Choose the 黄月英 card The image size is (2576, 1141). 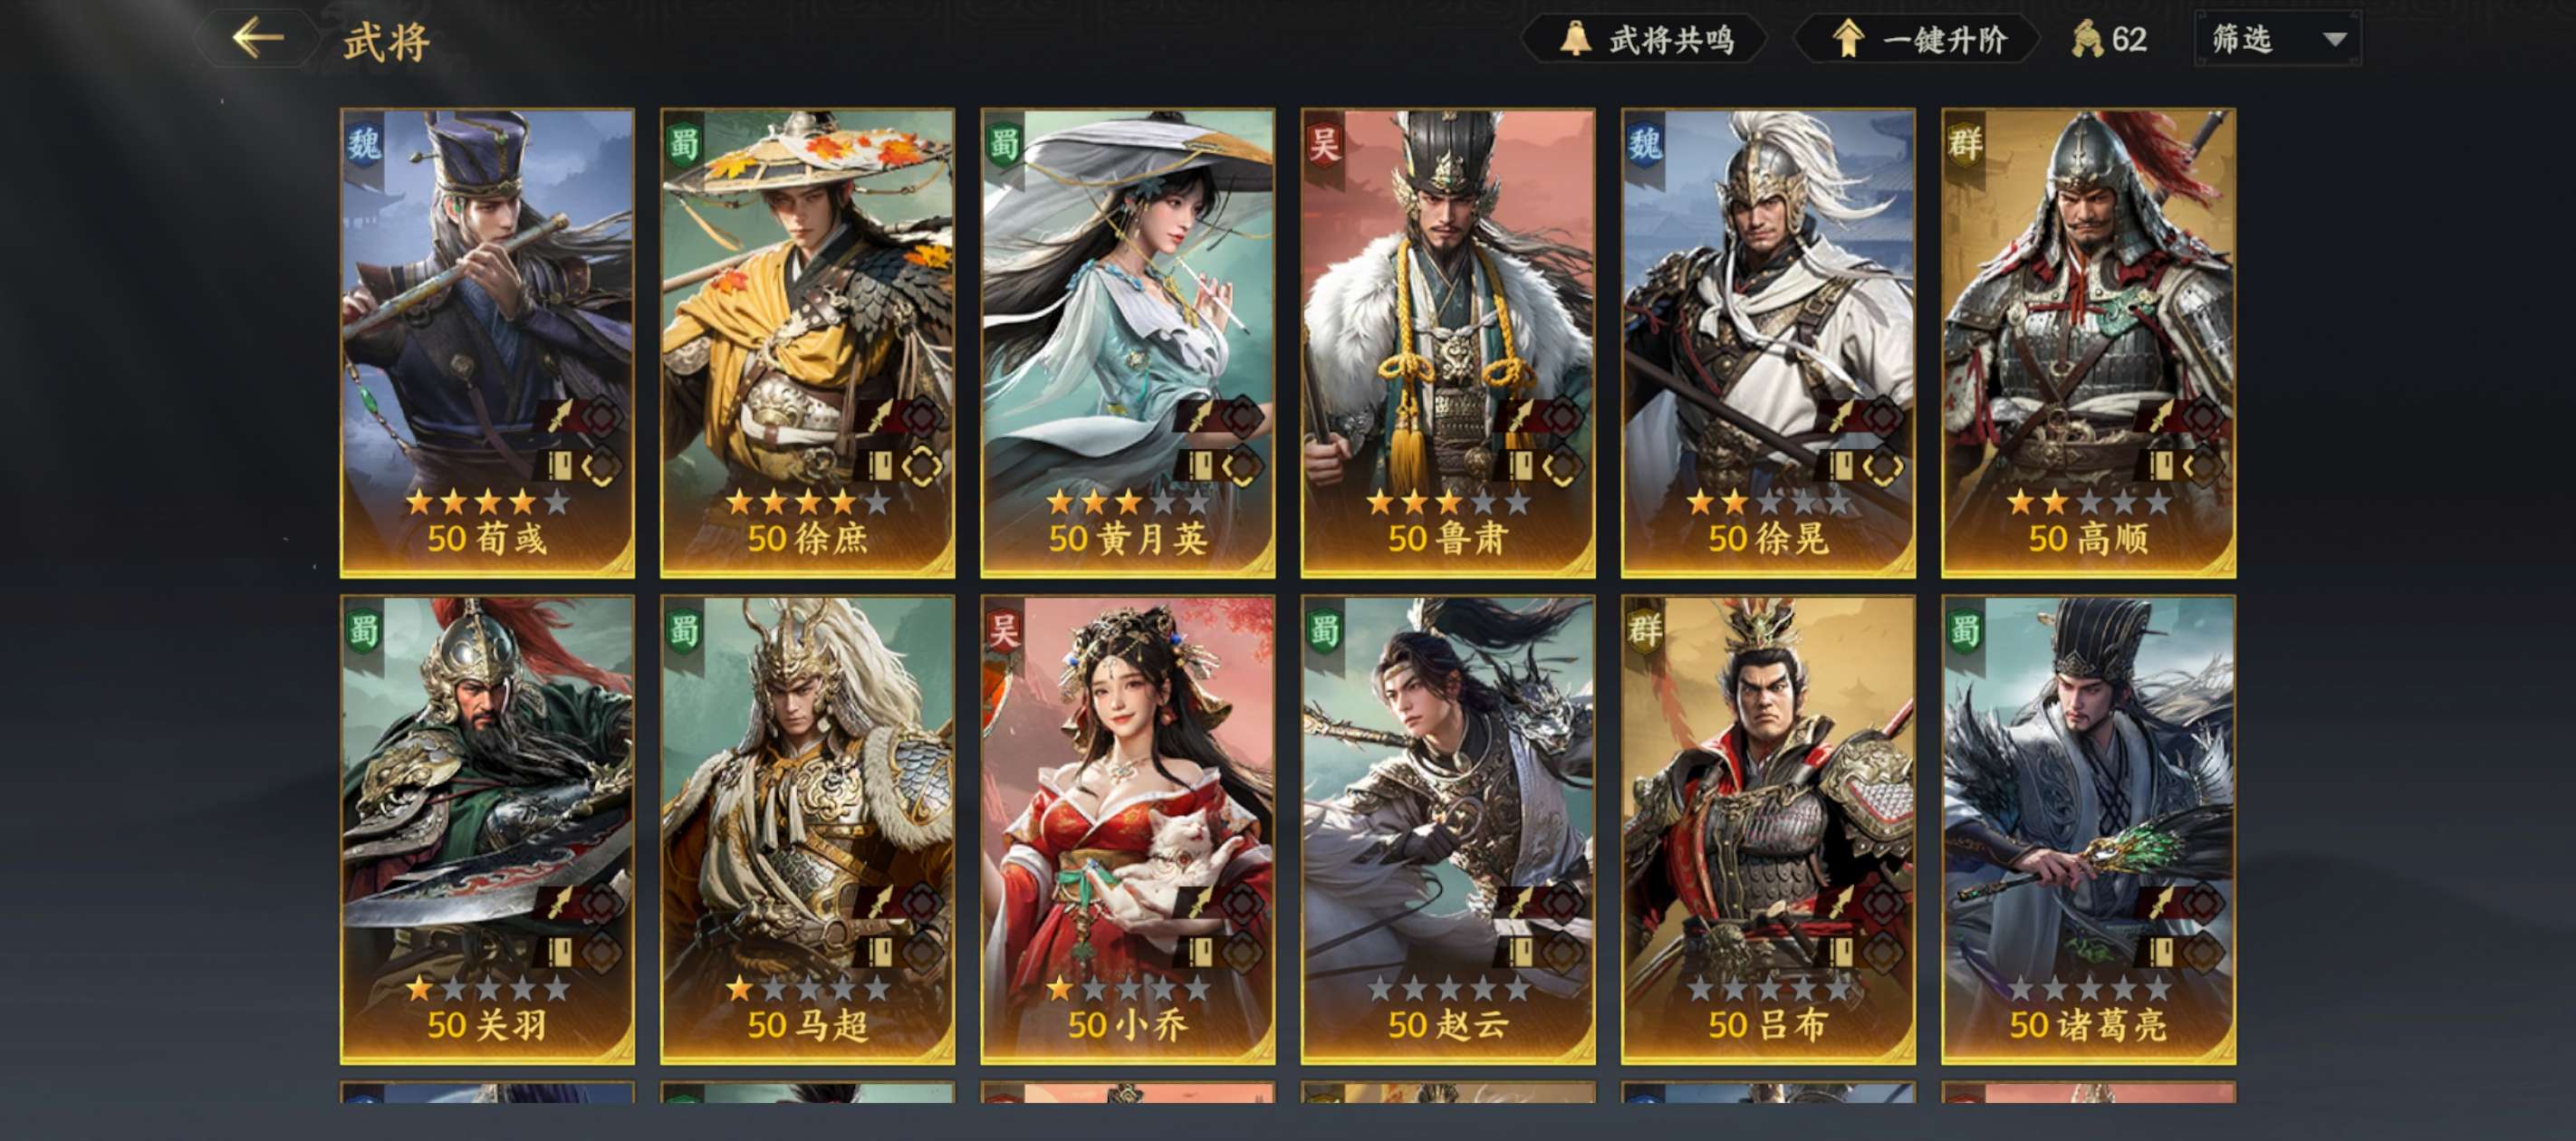pos(1127,343)
